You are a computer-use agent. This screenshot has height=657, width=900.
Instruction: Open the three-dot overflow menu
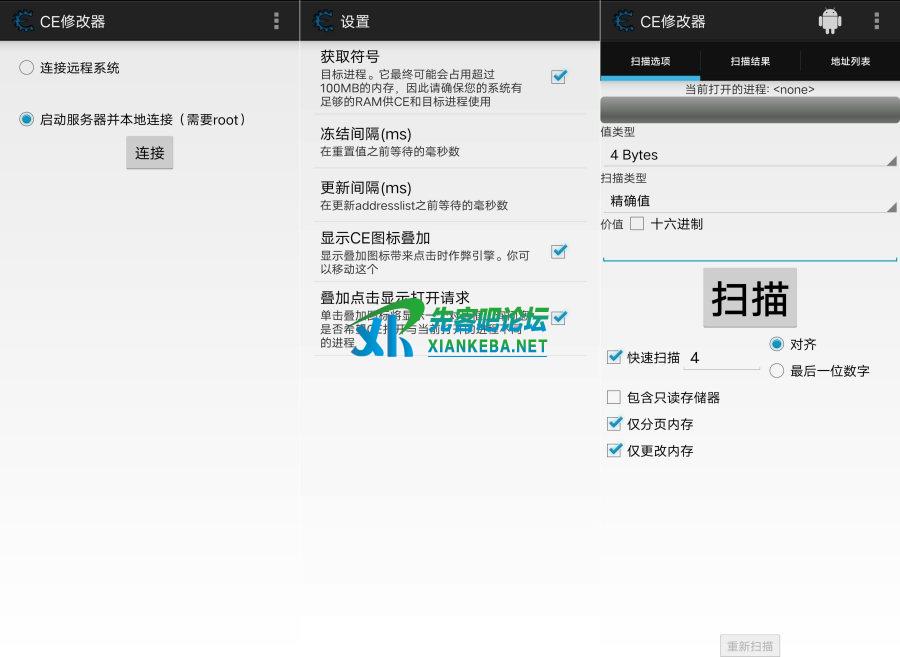click(277, 20)
